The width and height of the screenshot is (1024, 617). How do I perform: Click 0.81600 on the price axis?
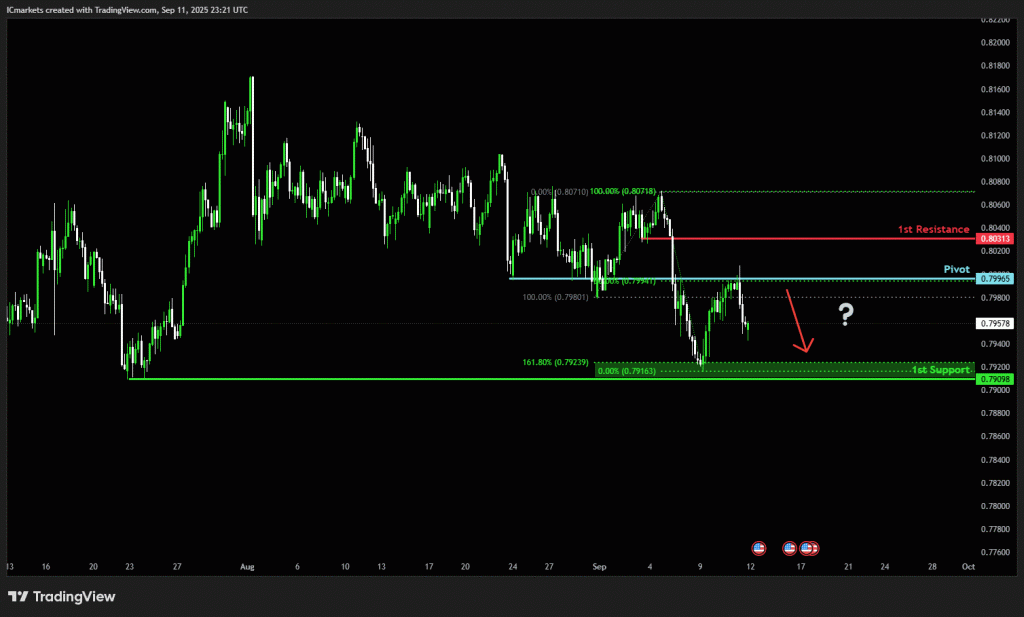995,89
